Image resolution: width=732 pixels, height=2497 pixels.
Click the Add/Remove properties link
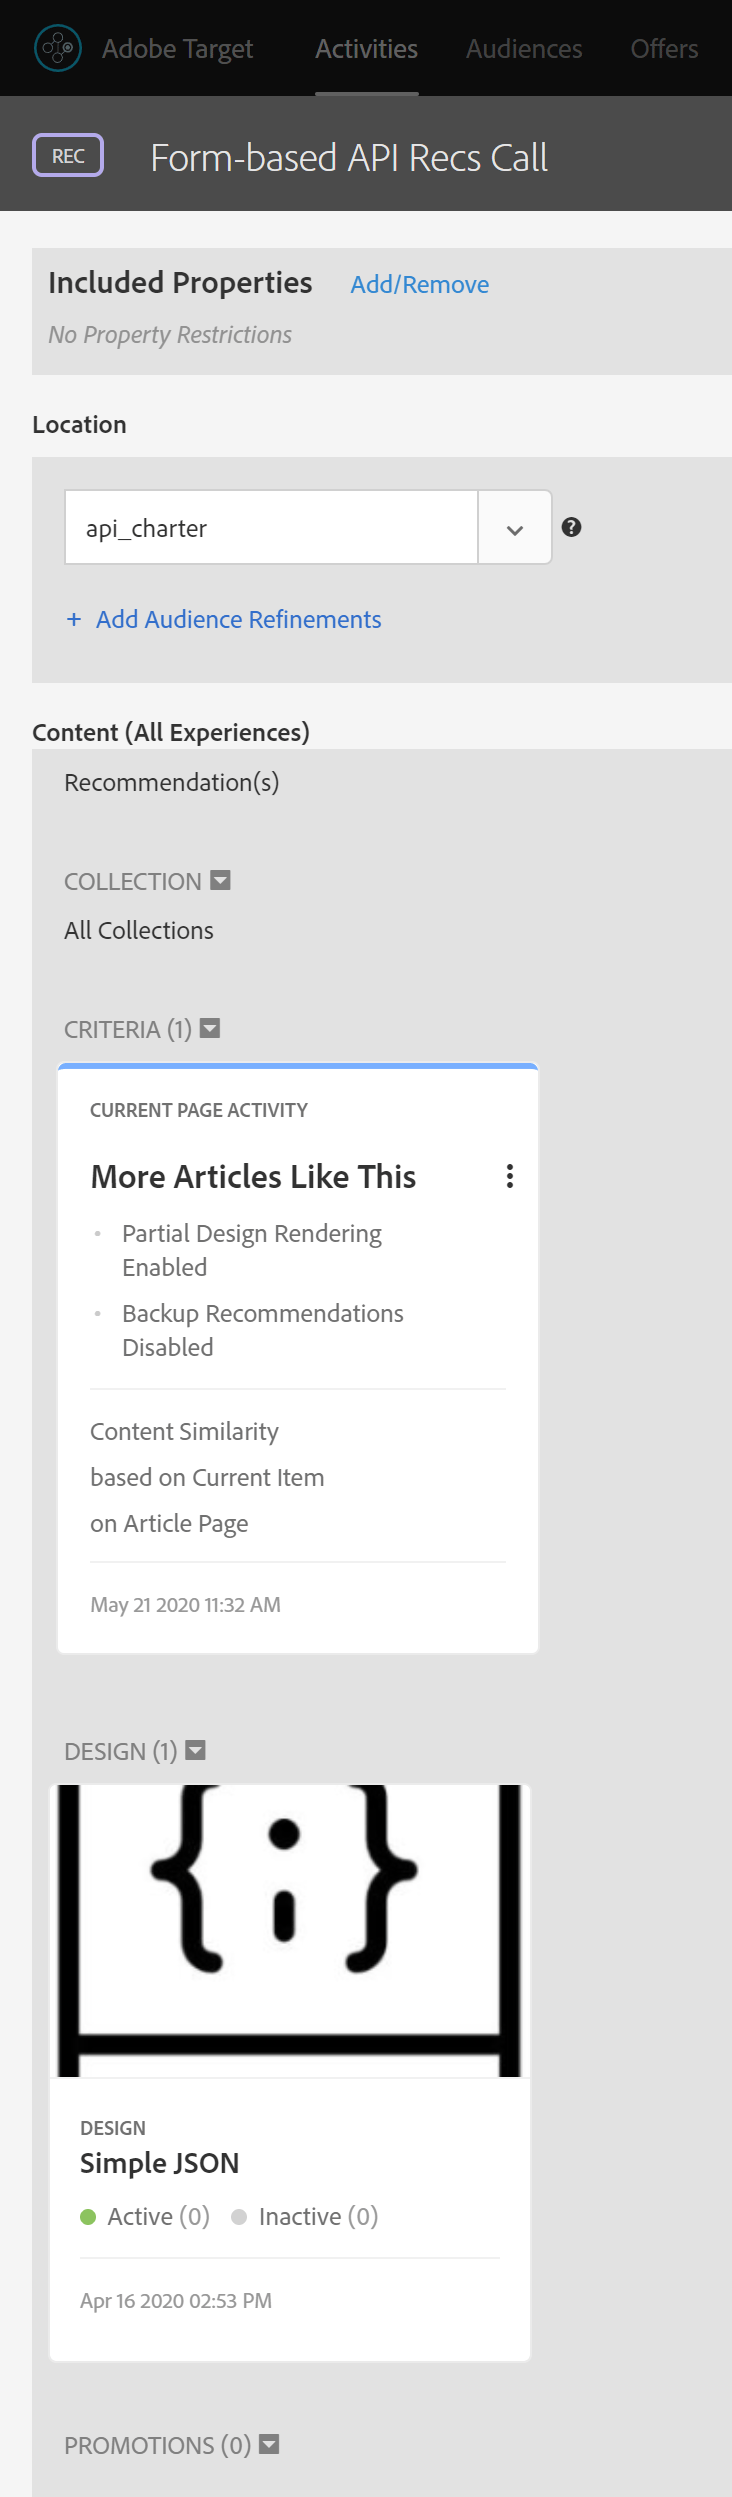pyautogui.click(x=419, y=284)
